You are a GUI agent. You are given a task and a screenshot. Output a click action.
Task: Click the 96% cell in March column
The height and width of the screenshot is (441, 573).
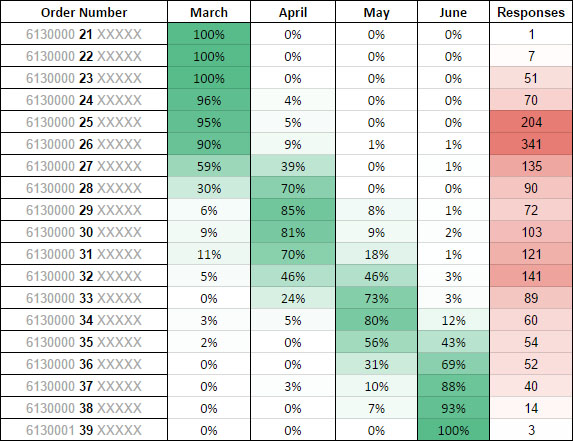(x=209, y=100)
